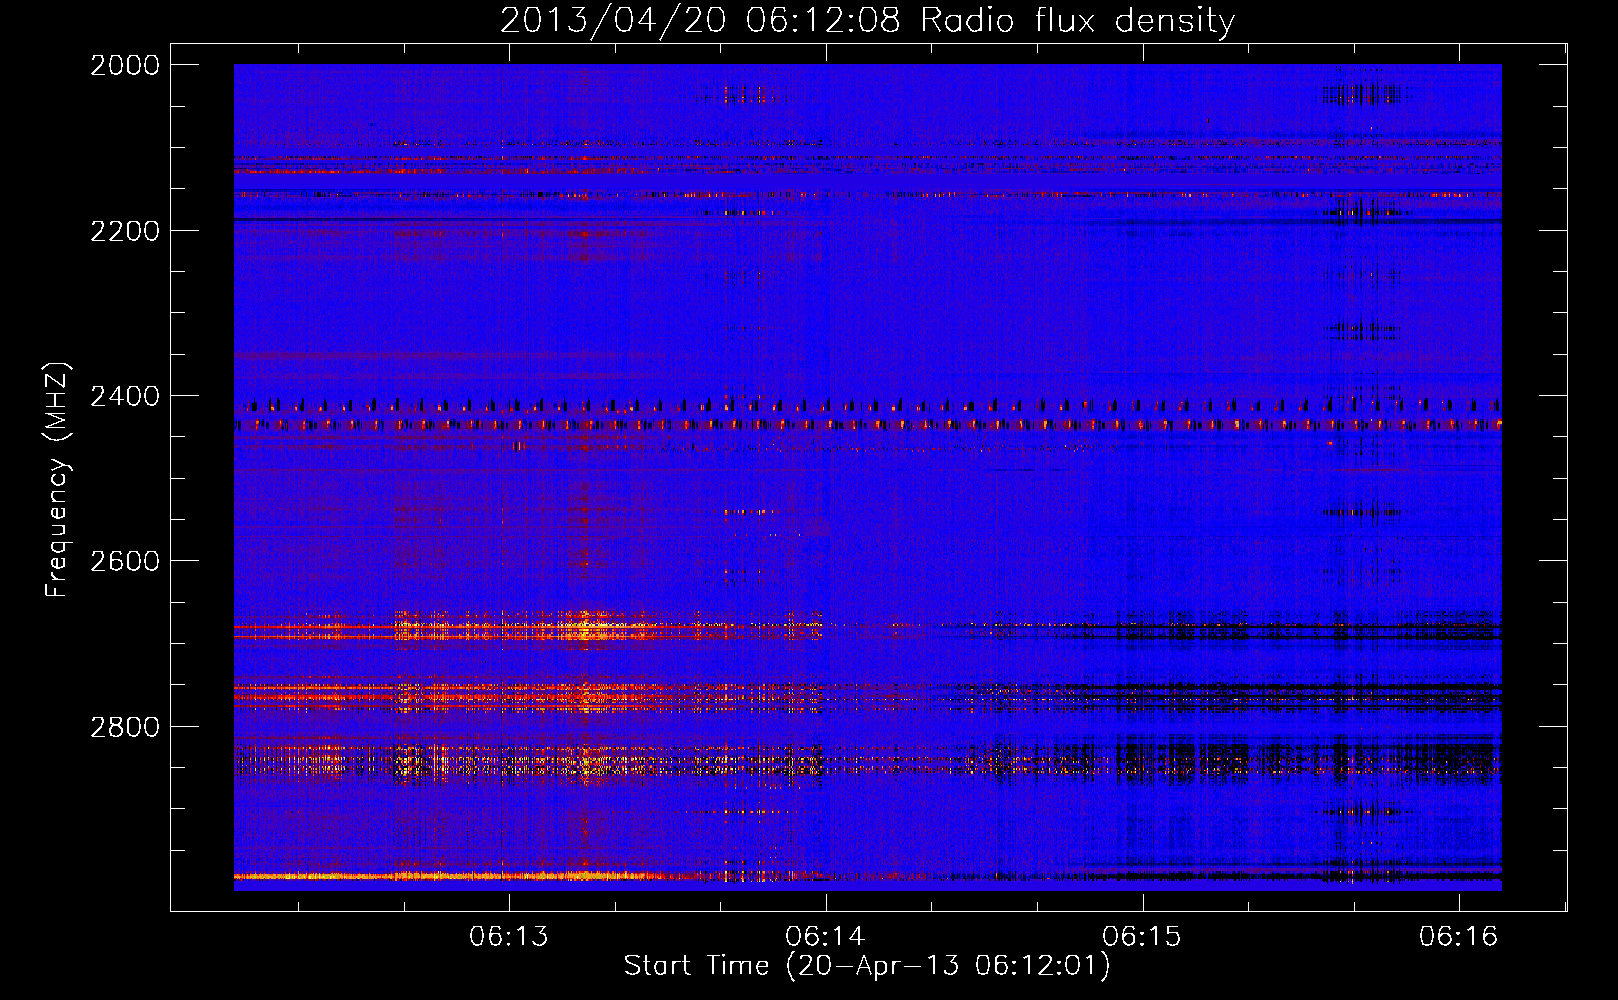This screenshot has height=1000, width=1618.
Task: Click the "Frequency (MHZ)" axis label
Action: click(x=58, y=479)
